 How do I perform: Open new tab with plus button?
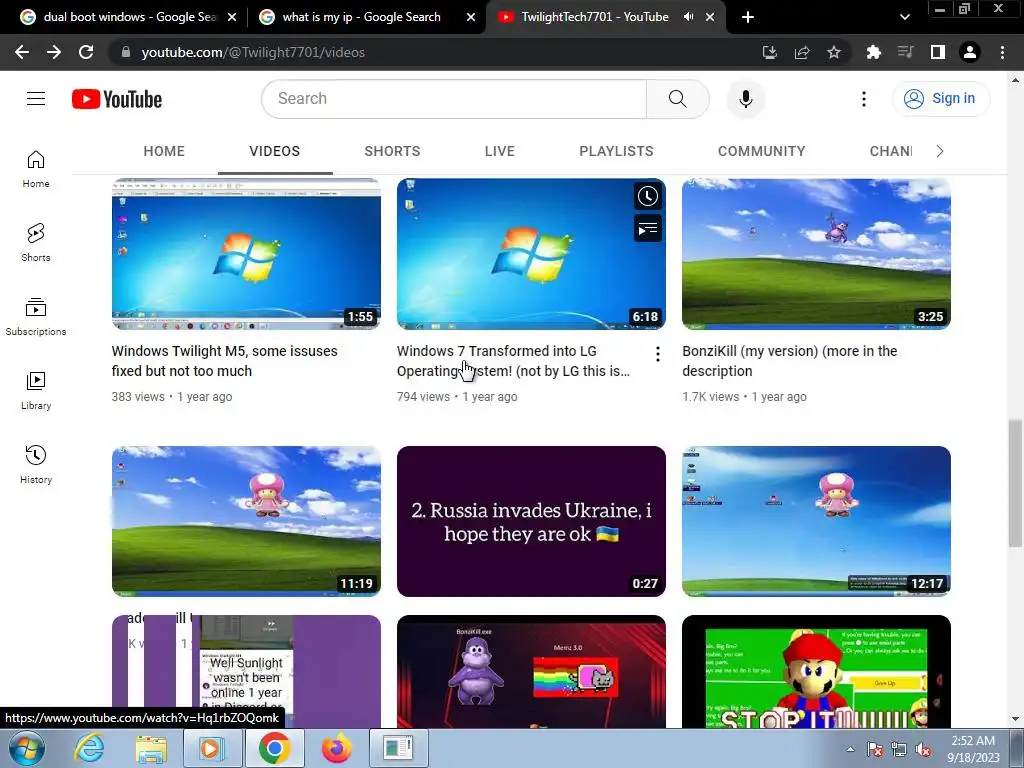pos(748,17)
